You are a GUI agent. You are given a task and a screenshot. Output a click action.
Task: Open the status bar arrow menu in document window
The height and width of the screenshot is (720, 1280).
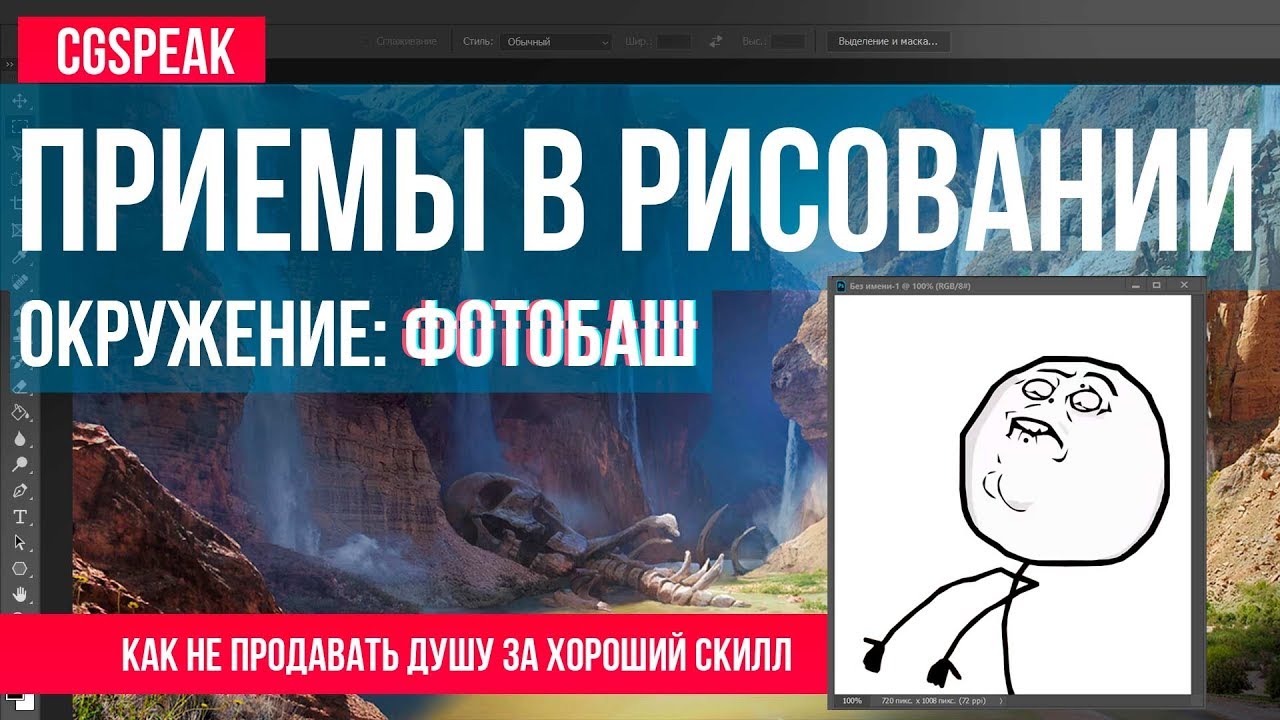(1002, 701)
